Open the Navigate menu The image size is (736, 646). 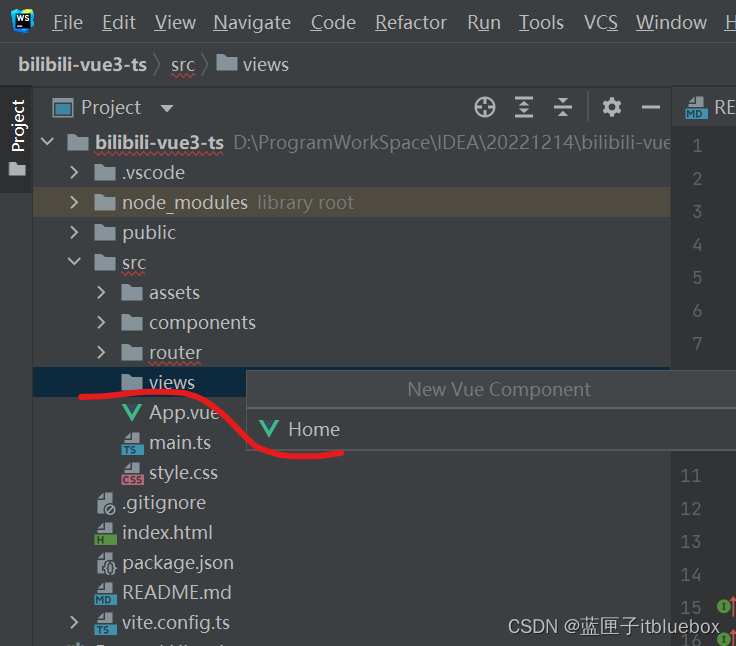pos(252,22)
